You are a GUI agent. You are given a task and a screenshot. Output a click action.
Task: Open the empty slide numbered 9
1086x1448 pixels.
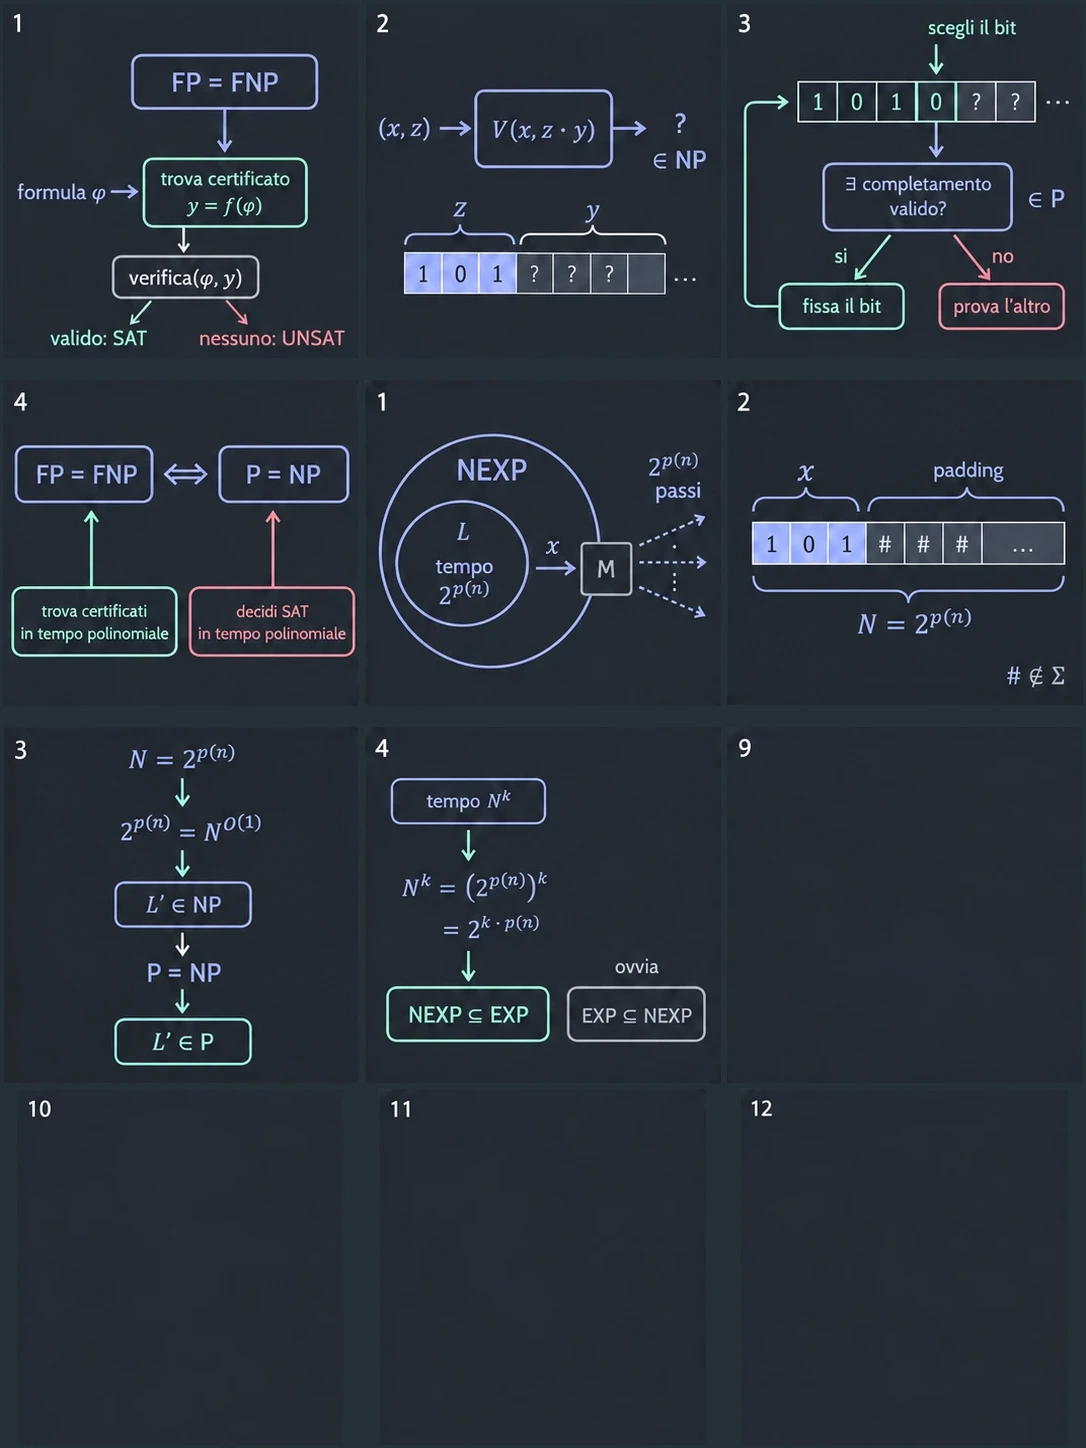coord(905,906)
